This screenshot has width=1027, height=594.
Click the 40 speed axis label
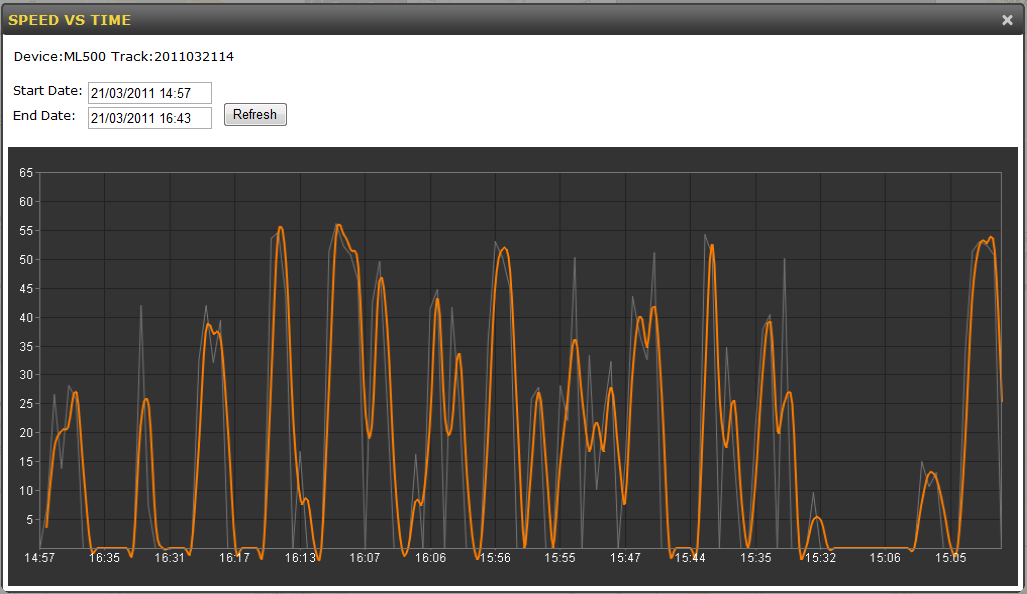26,318
